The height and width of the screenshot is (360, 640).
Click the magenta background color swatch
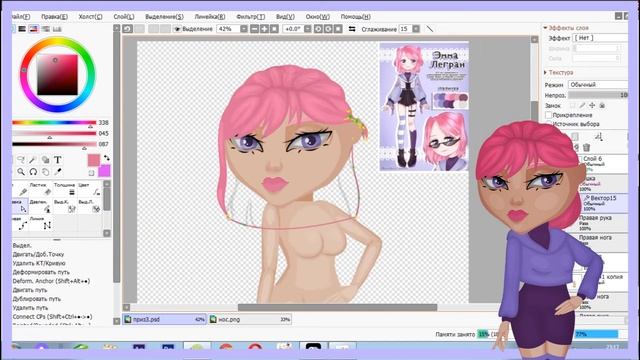point(104,171)
